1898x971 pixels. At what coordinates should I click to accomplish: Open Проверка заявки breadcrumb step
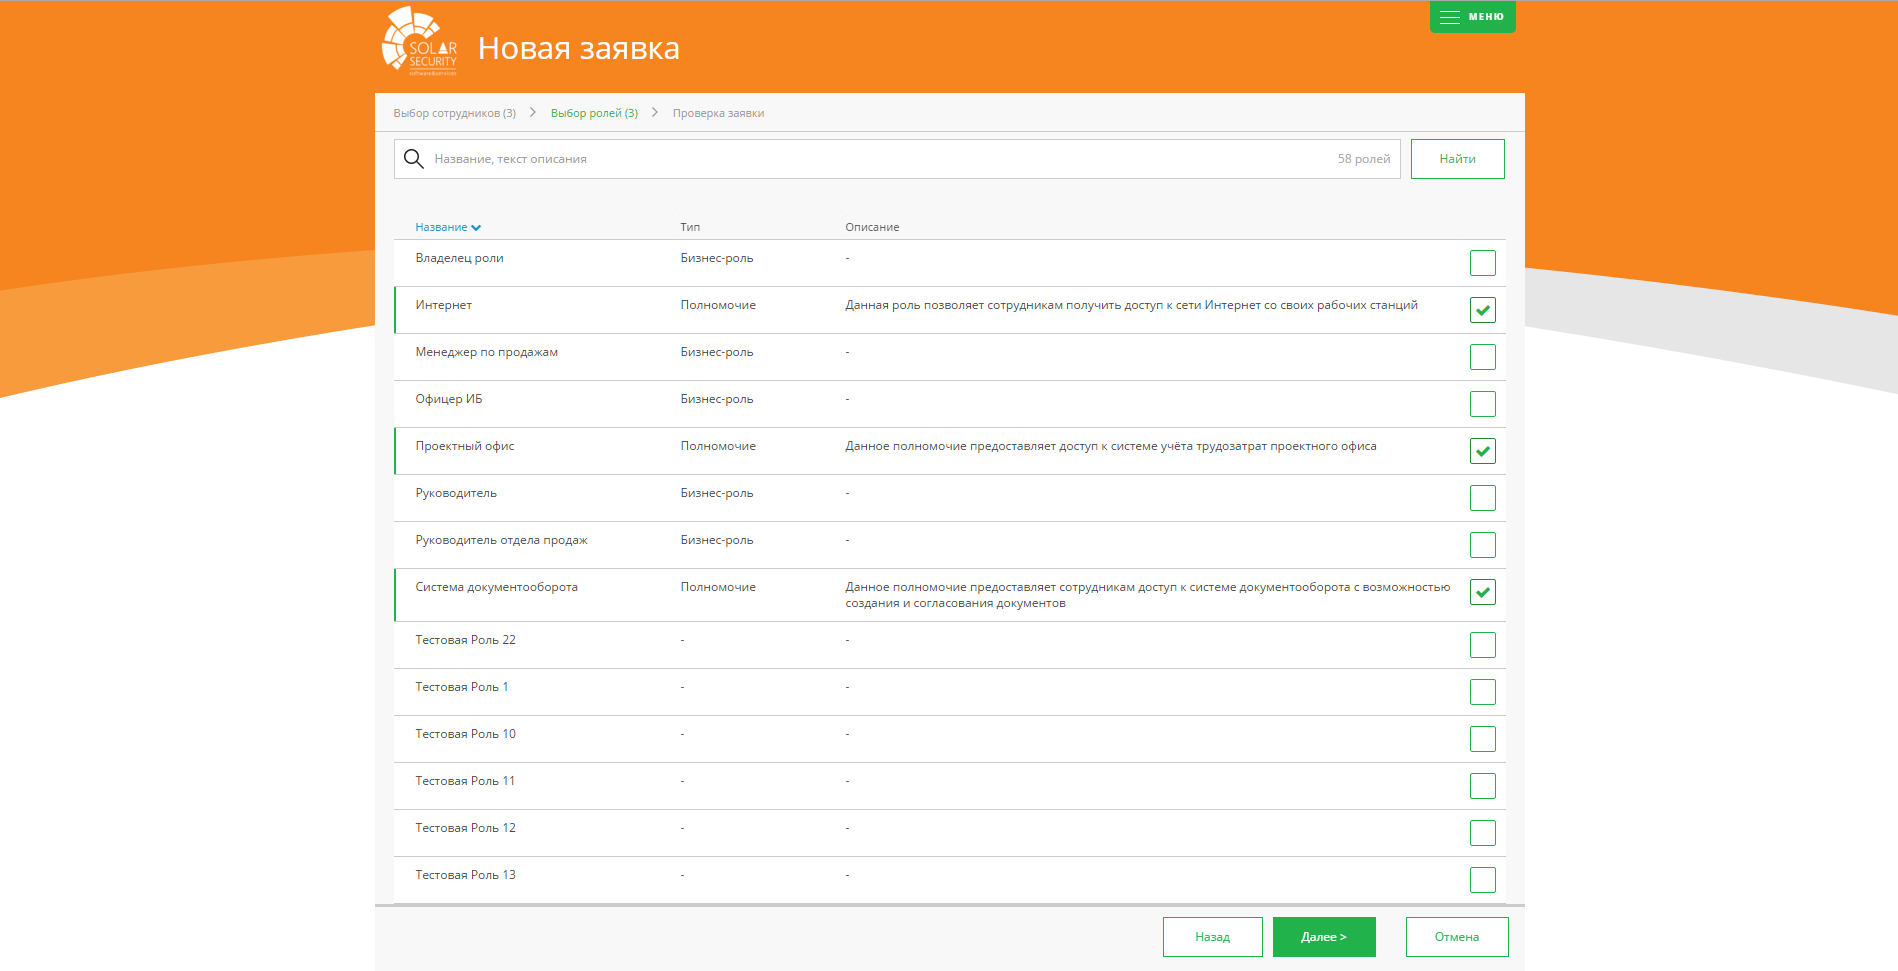[x=718, y=113]
